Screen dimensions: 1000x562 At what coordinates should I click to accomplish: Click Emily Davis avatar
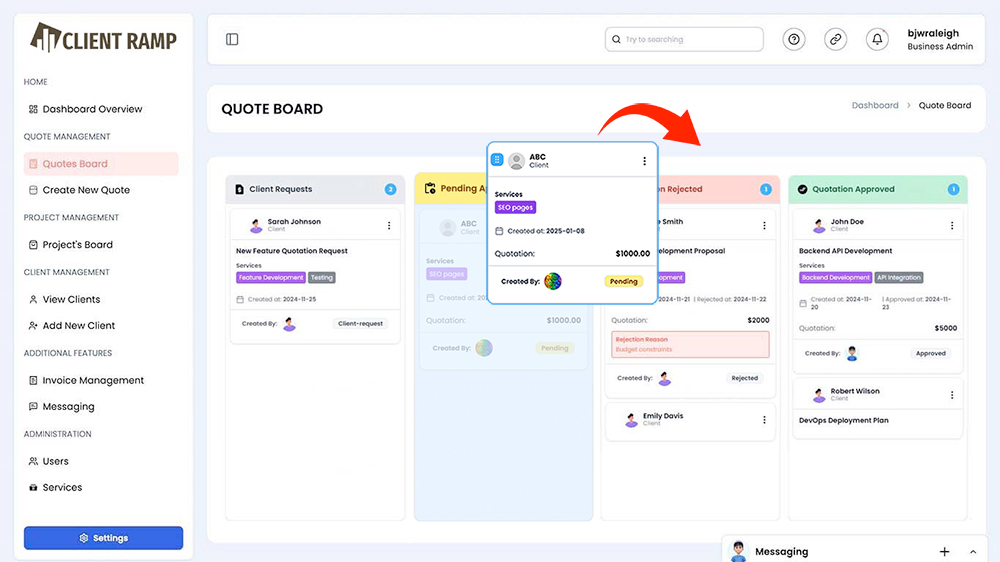[631, 420]
